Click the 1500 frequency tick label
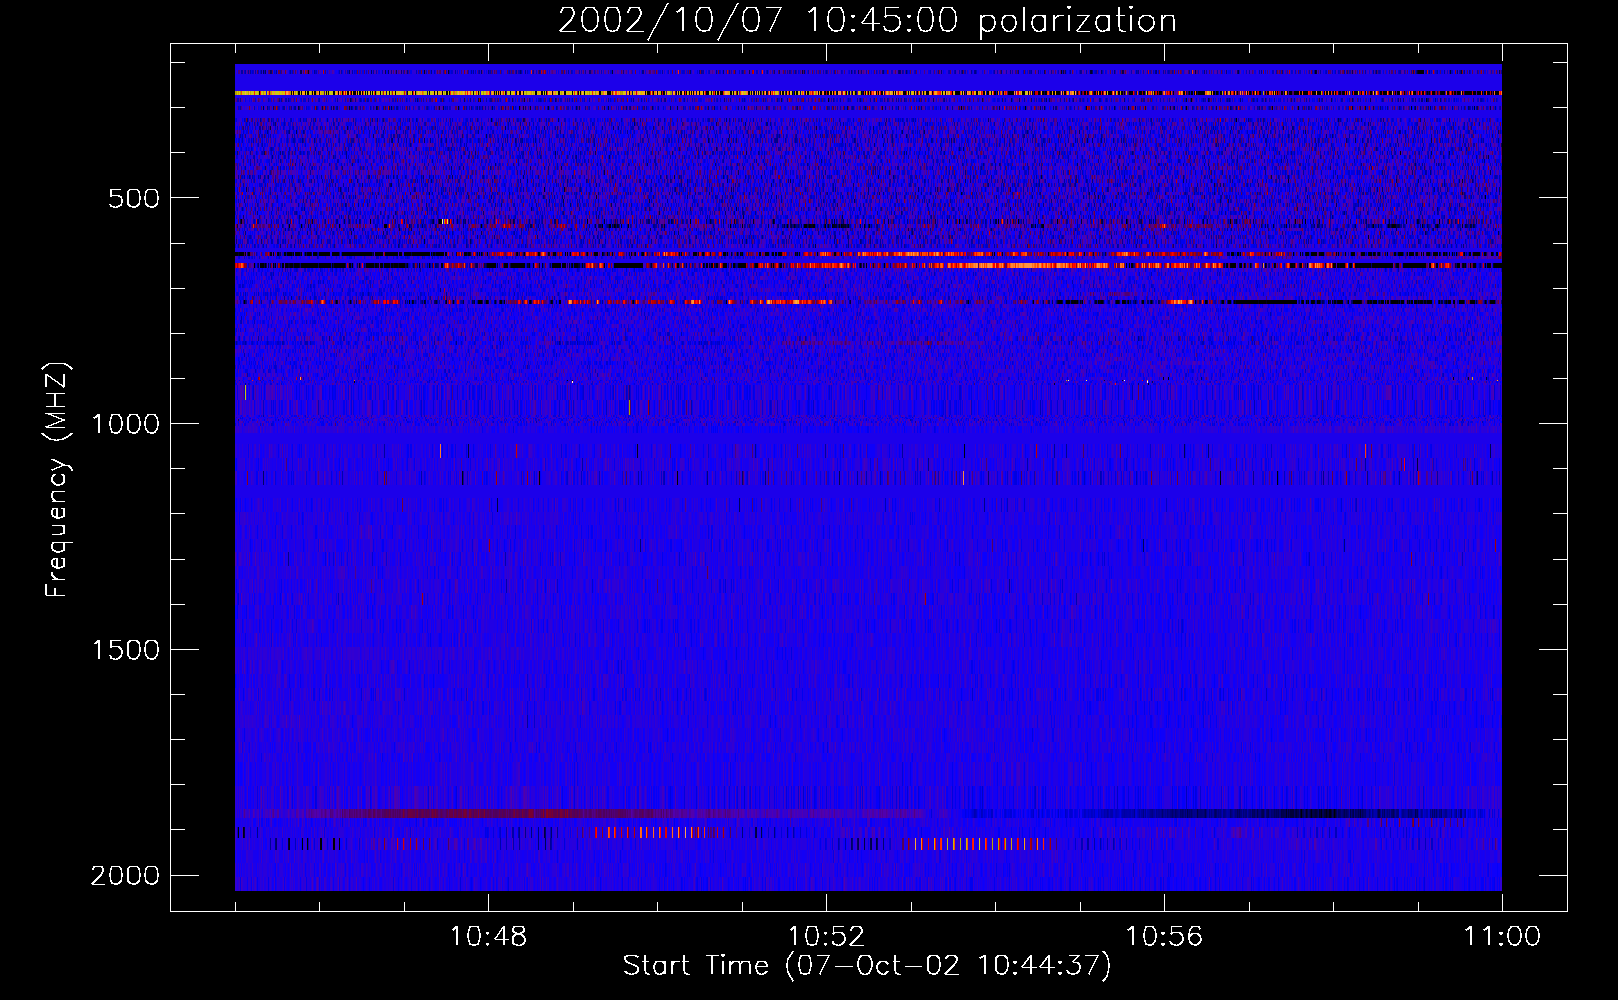Image resolution: width=1618 pixels, height=1000 pixels. [x=125, y=650]
